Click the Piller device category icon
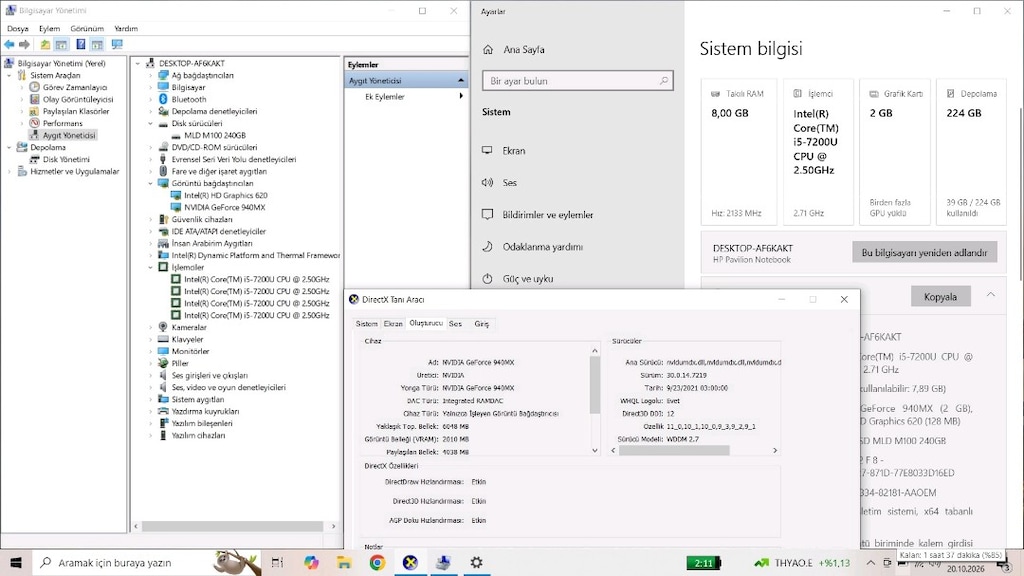Screen dimensions: 1024x576 [163, 363]
